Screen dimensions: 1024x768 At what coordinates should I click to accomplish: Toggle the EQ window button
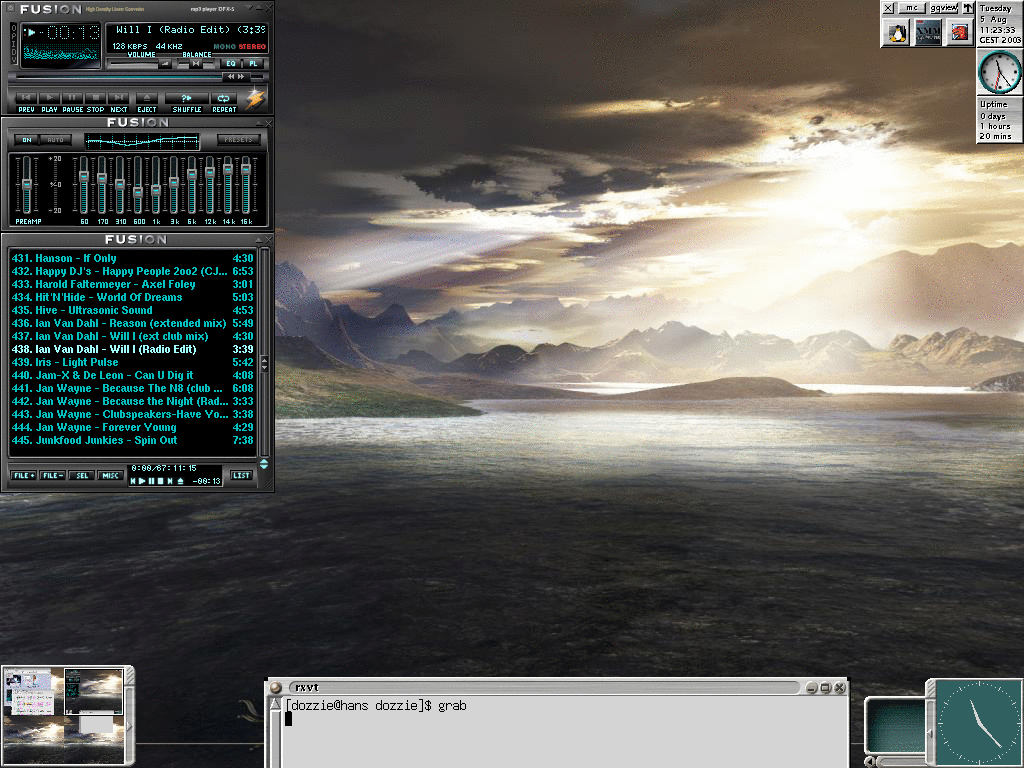(231, 63)
